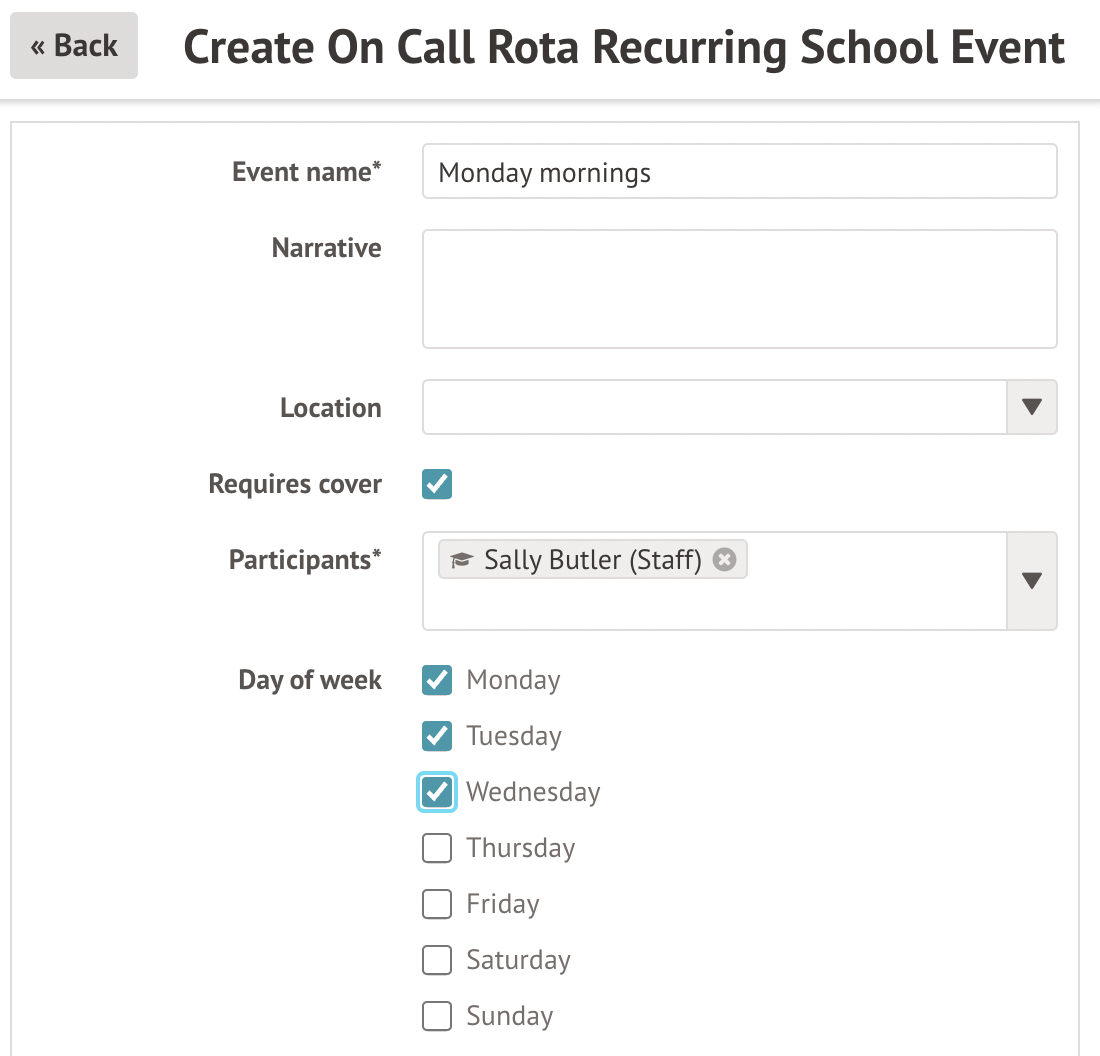
Task: Tick the Friday checkbox
Action: click(437, 904)
